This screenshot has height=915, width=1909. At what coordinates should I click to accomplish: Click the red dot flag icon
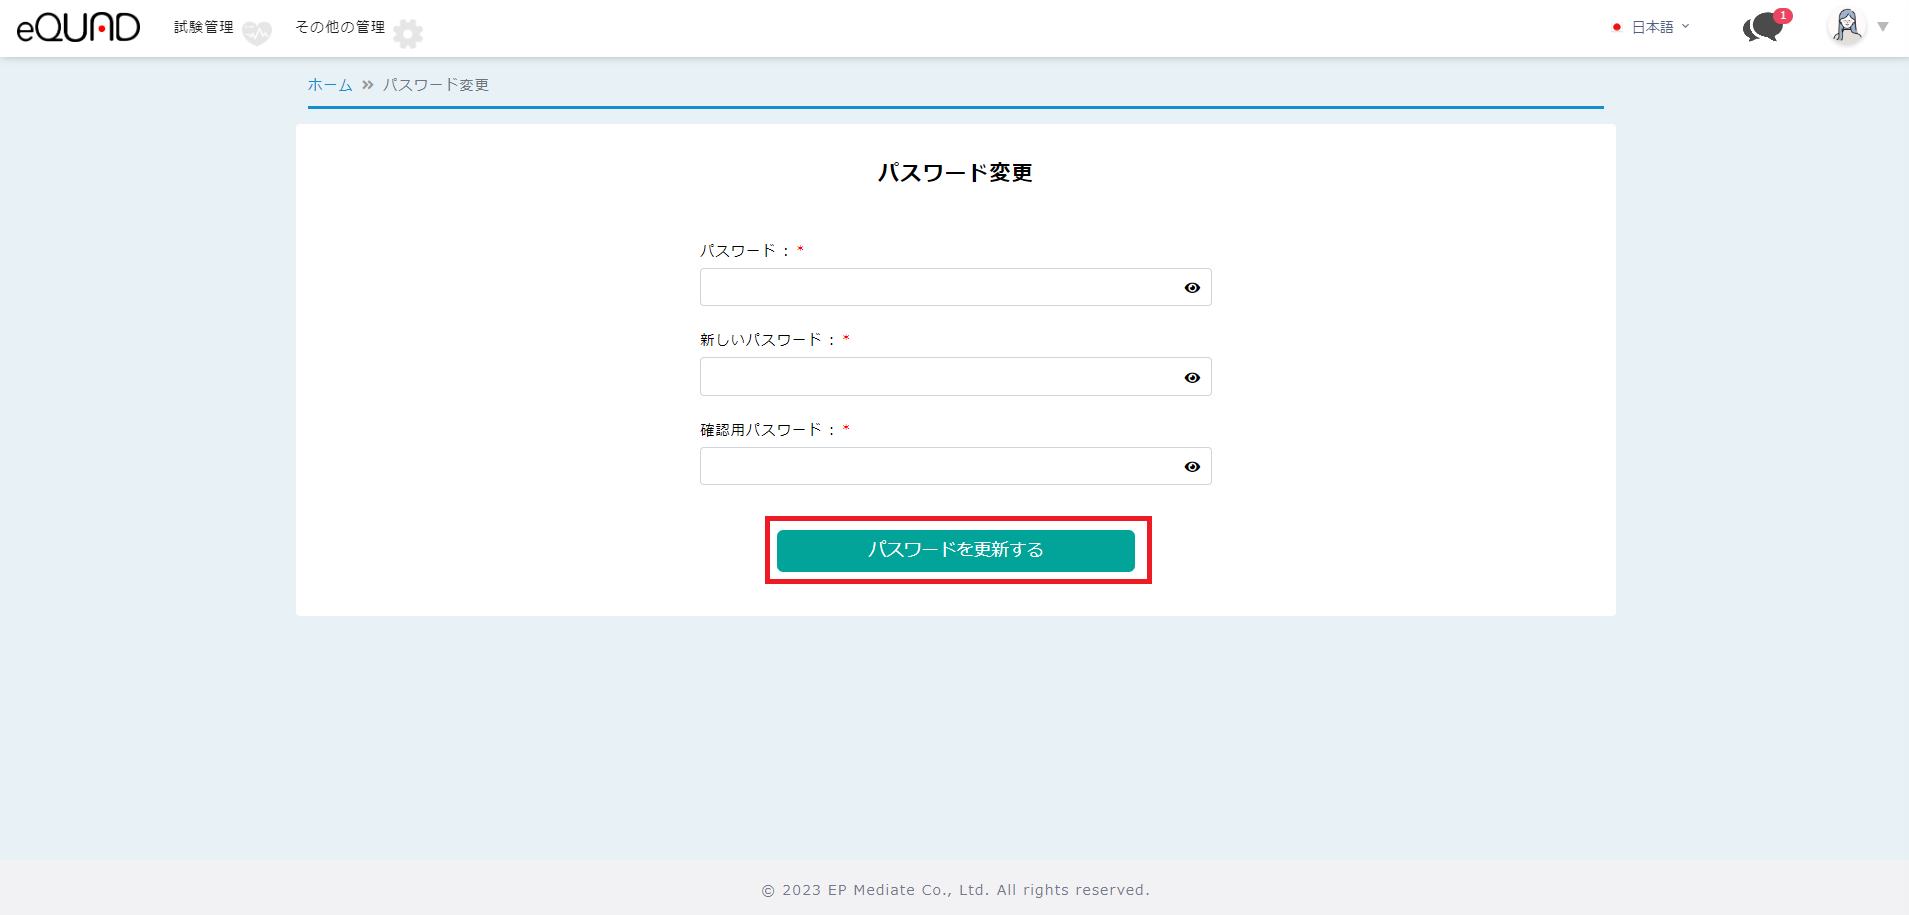[1616, 27]
